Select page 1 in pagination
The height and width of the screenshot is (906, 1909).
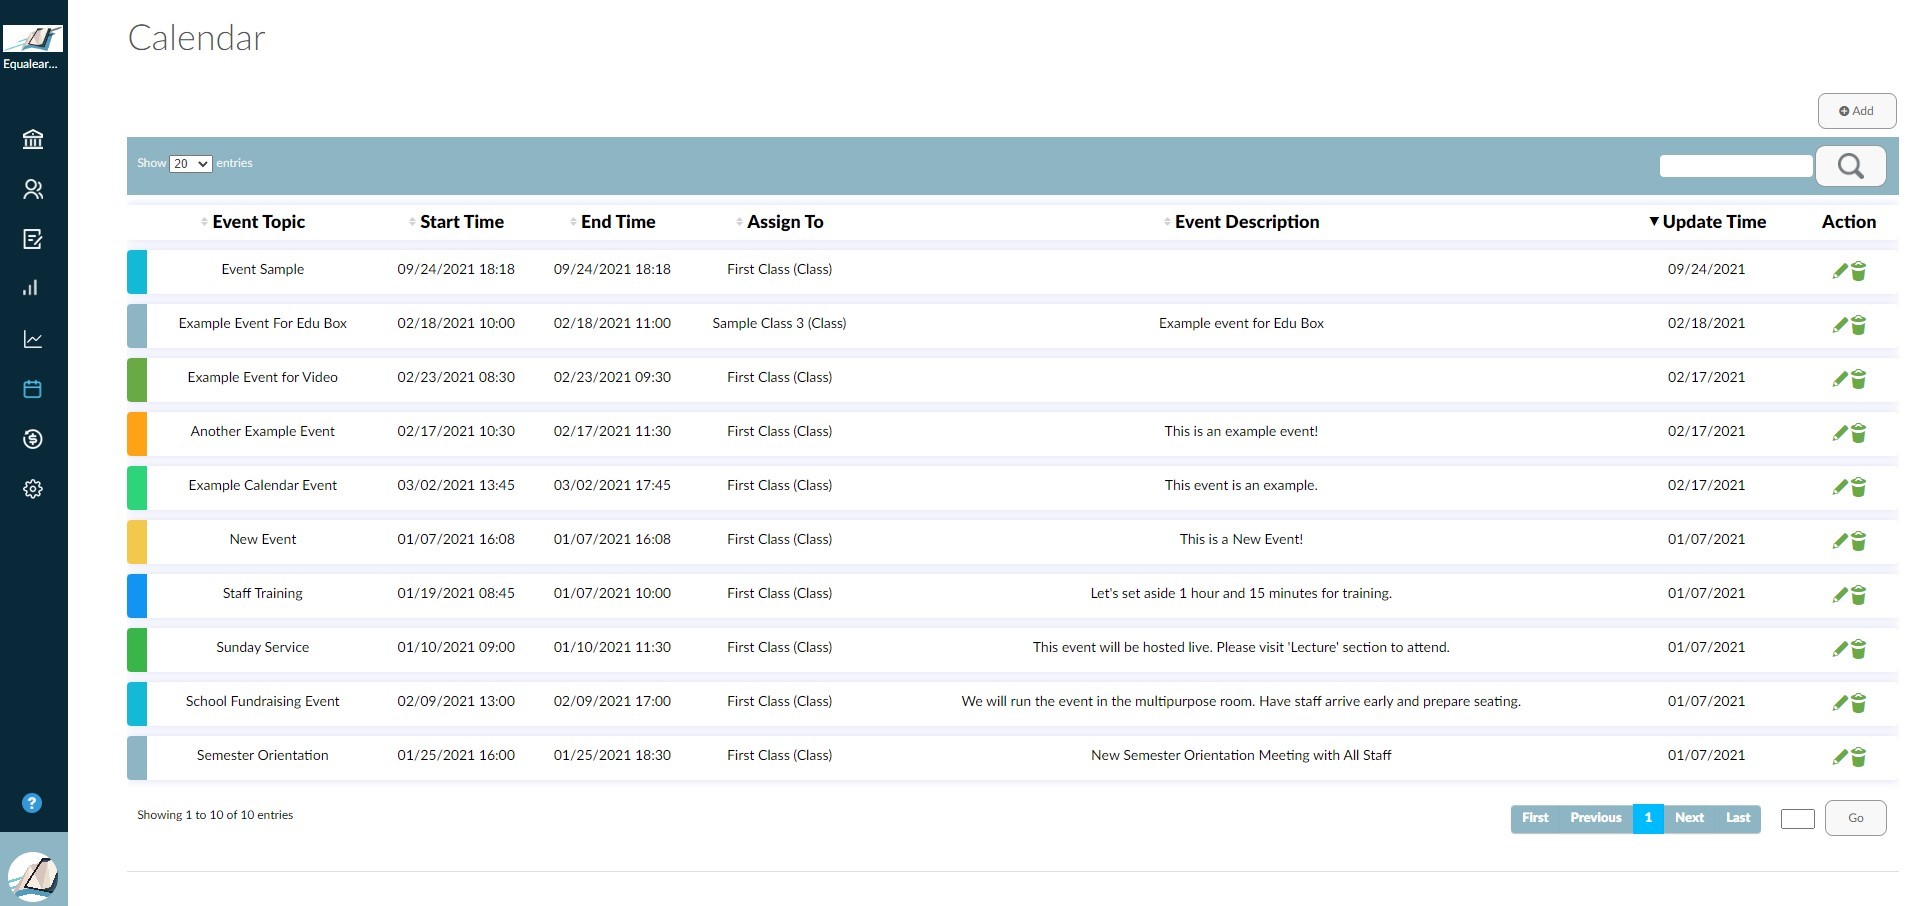(x=1648, y=818)
